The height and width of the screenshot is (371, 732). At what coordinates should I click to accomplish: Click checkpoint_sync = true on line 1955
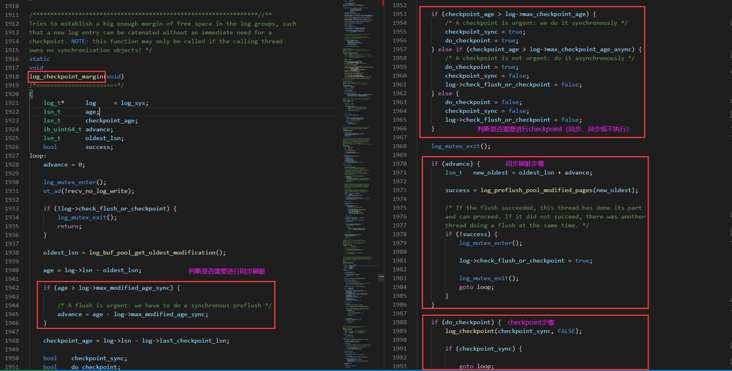coord(485,32)
